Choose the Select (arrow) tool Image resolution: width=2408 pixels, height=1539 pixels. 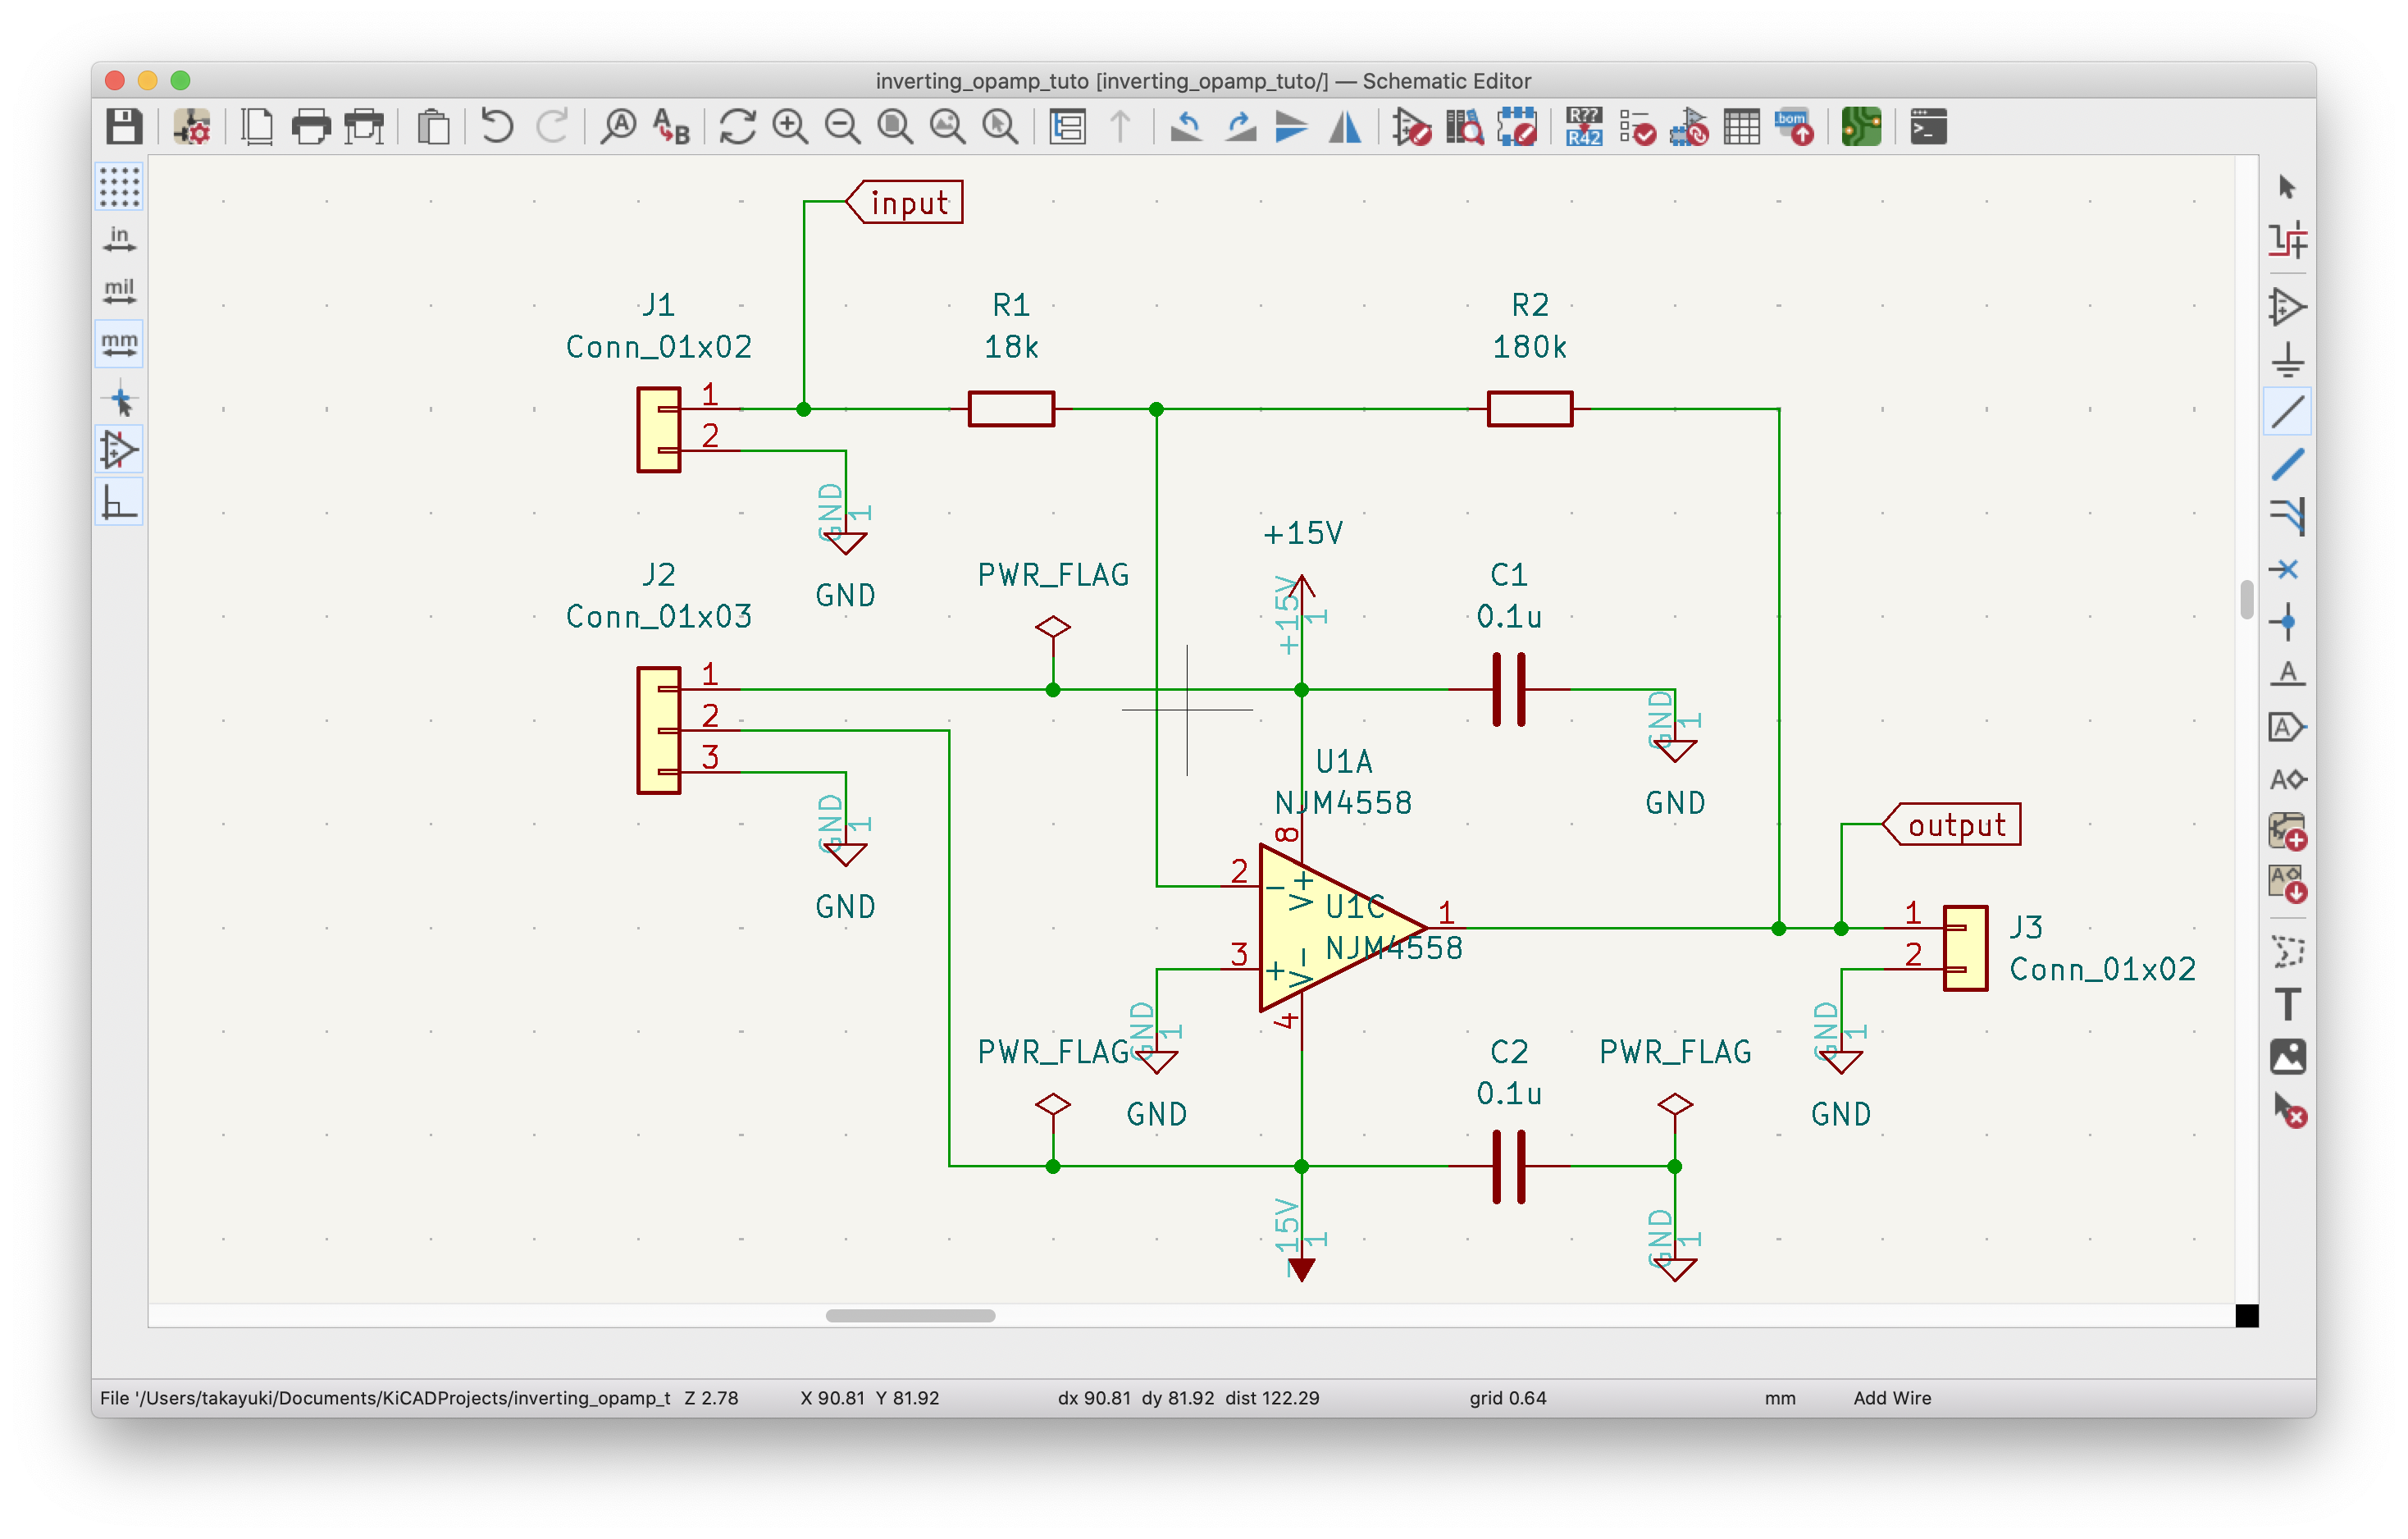click(2287, 187)
